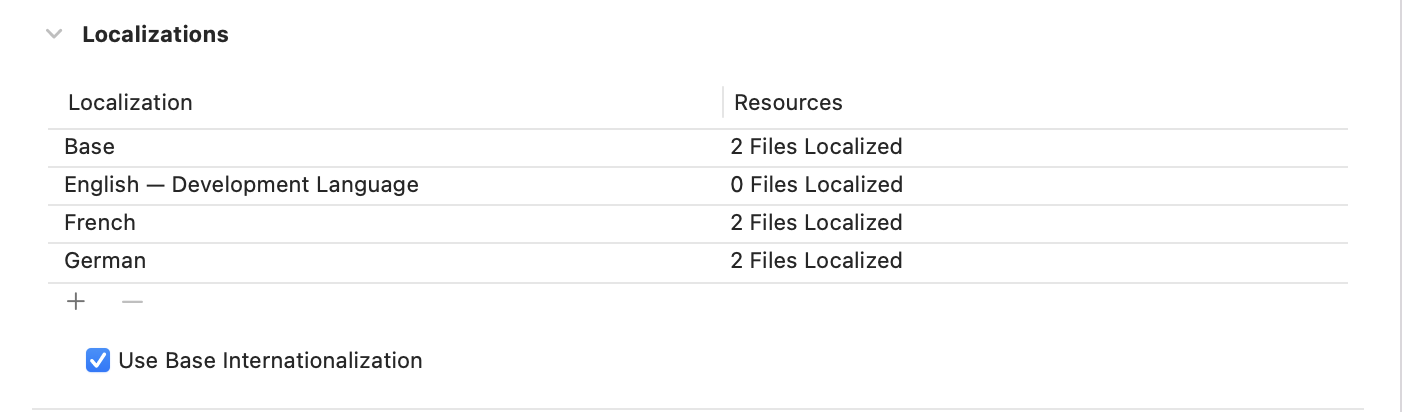This screenshot has height=412, width=1402.
Task: Sort by the Localization column header
Action: click(130, 102)
